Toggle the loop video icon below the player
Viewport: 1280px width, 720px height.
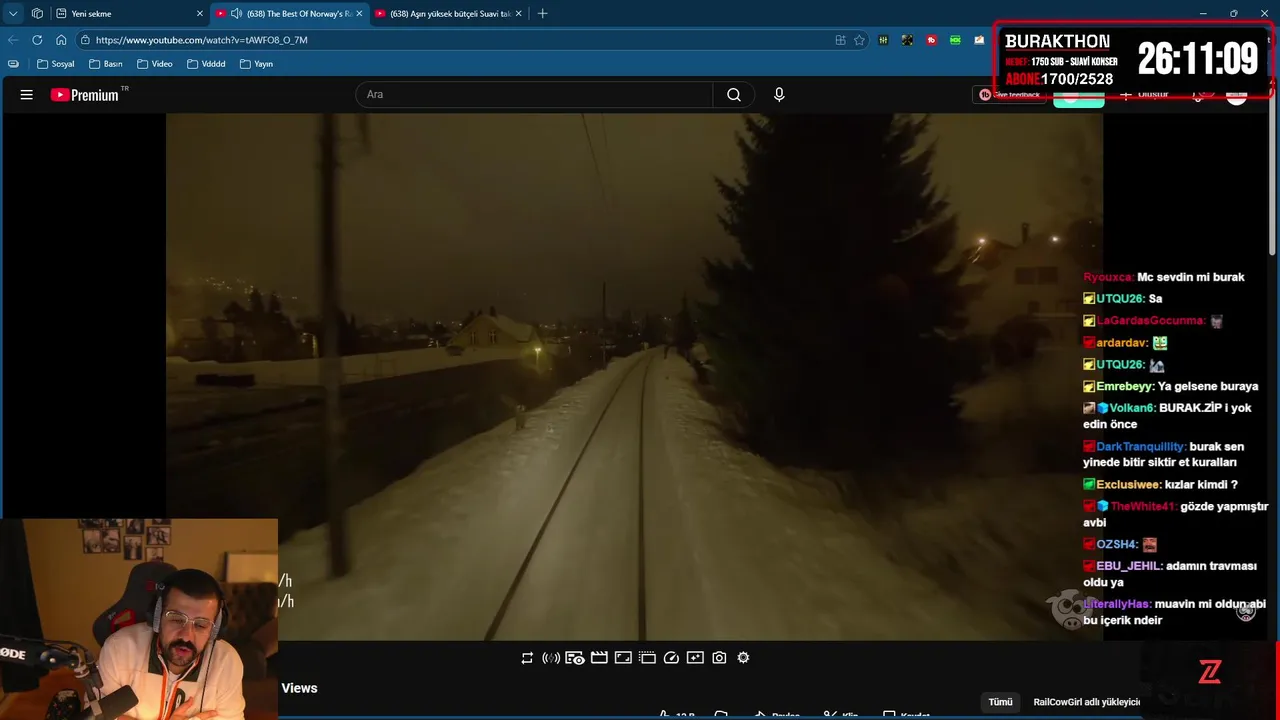[x=527, y=658]
